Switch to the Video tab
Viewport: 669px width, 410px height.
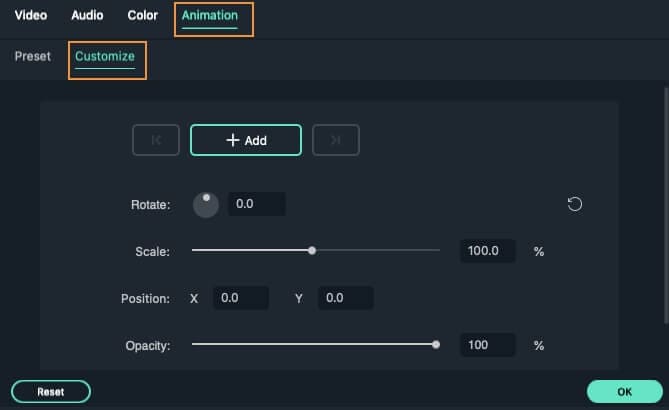coord(32,16)
